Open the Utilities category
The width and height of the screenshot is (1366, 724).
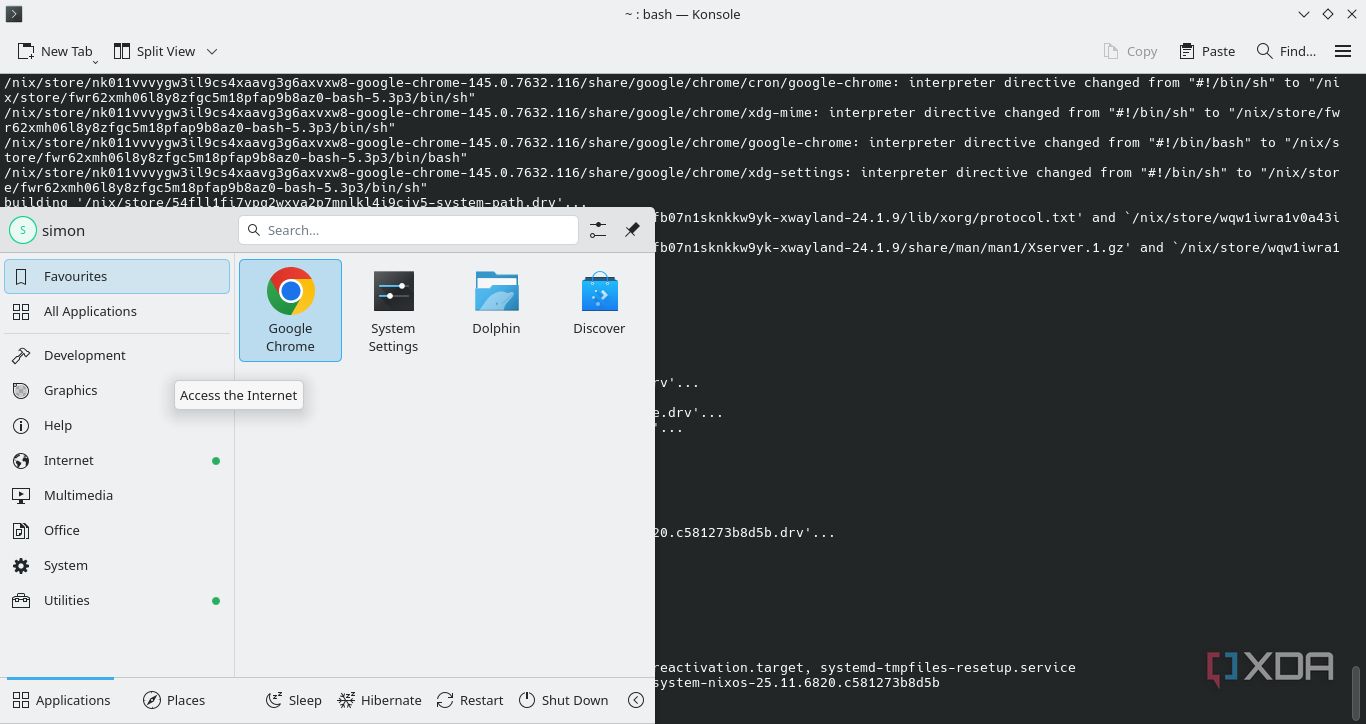pyautogui.click(x=117, y=600)
